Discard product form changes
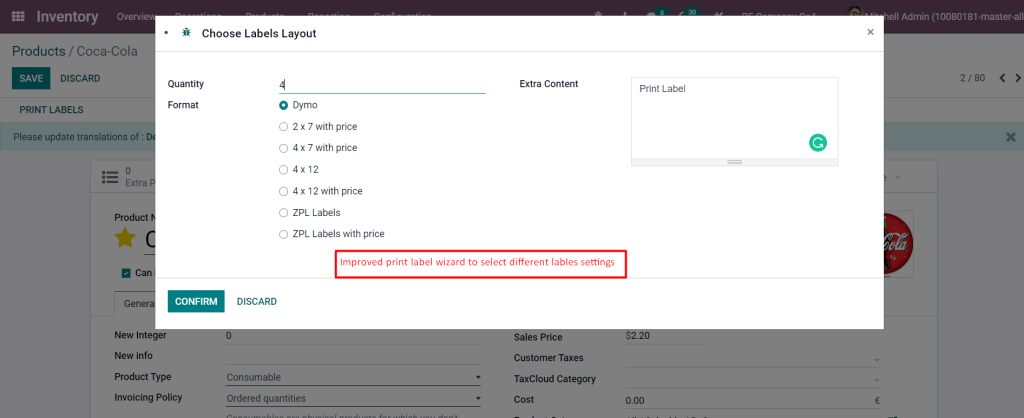Viewport: 1024px width, 418px height. coord(80,78)
